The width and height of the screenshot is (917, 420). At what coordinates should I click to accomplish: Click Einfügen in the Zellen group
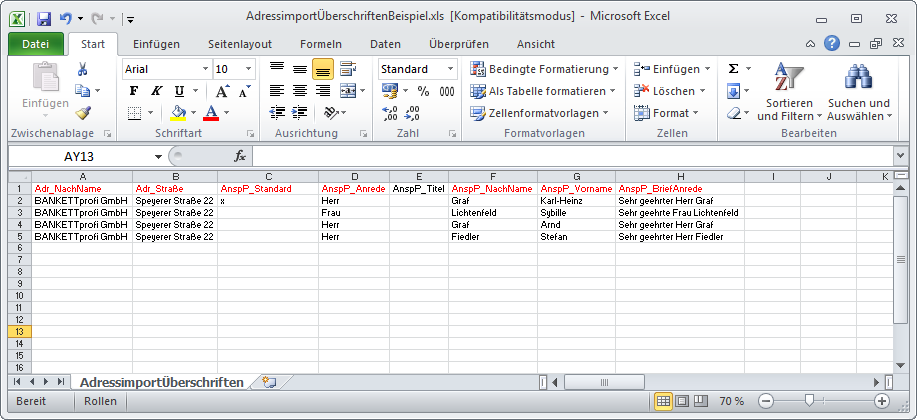(x=673, y=69)
